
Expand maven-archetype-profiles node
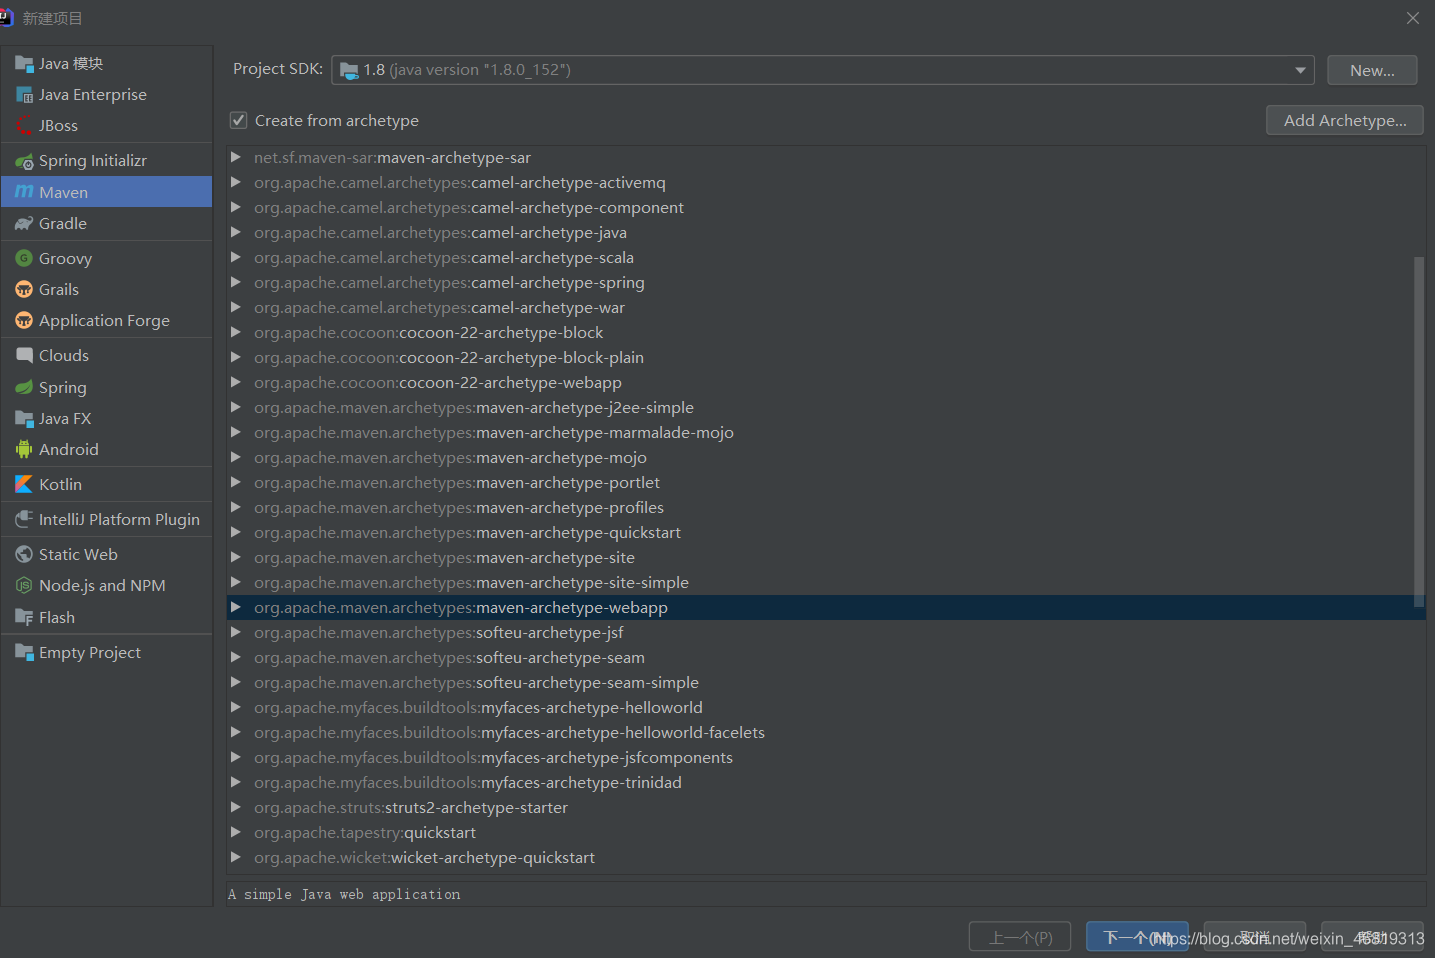coord(236,507)
